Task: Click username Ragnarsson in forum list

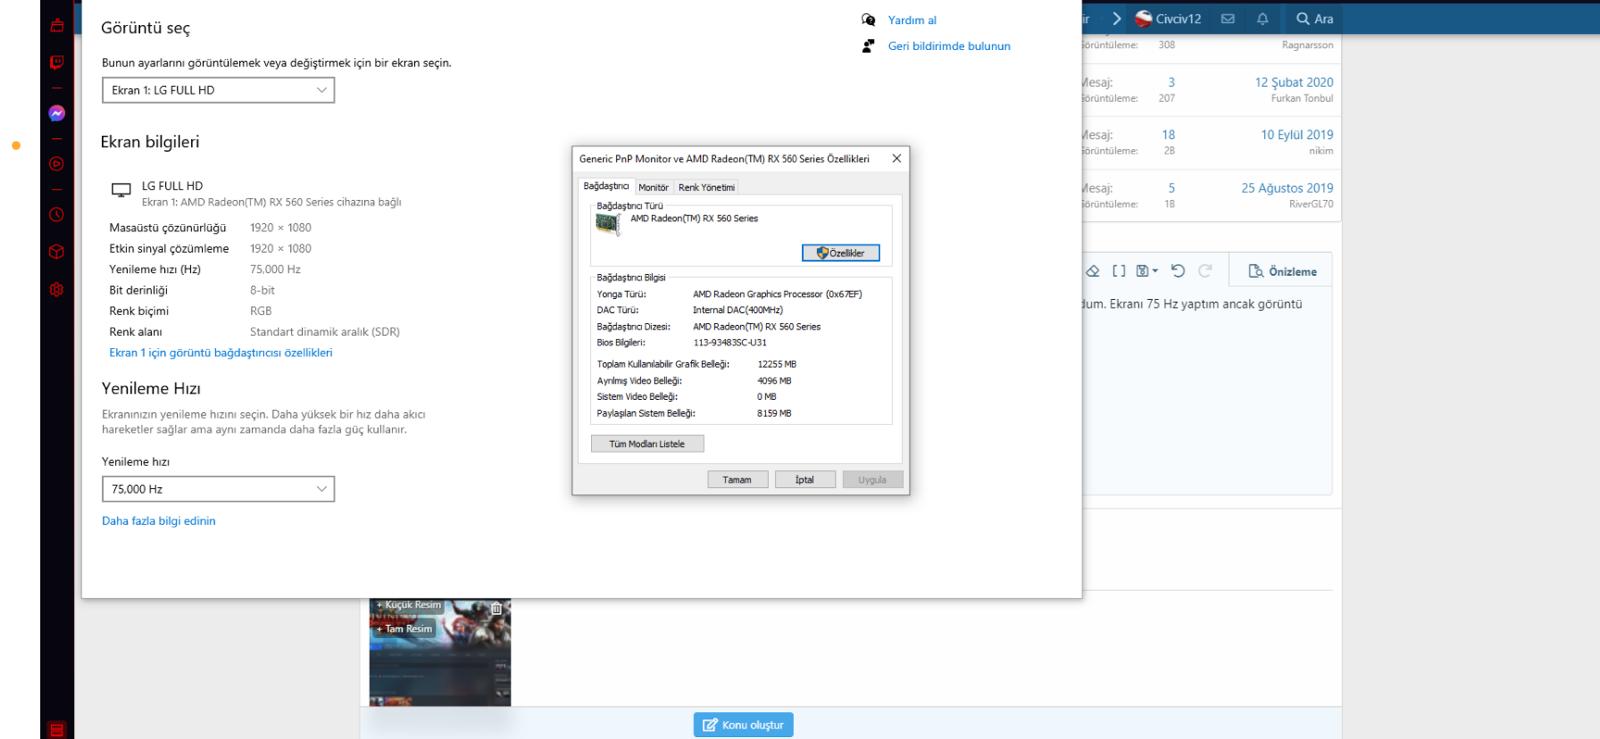Action: 1307,45
